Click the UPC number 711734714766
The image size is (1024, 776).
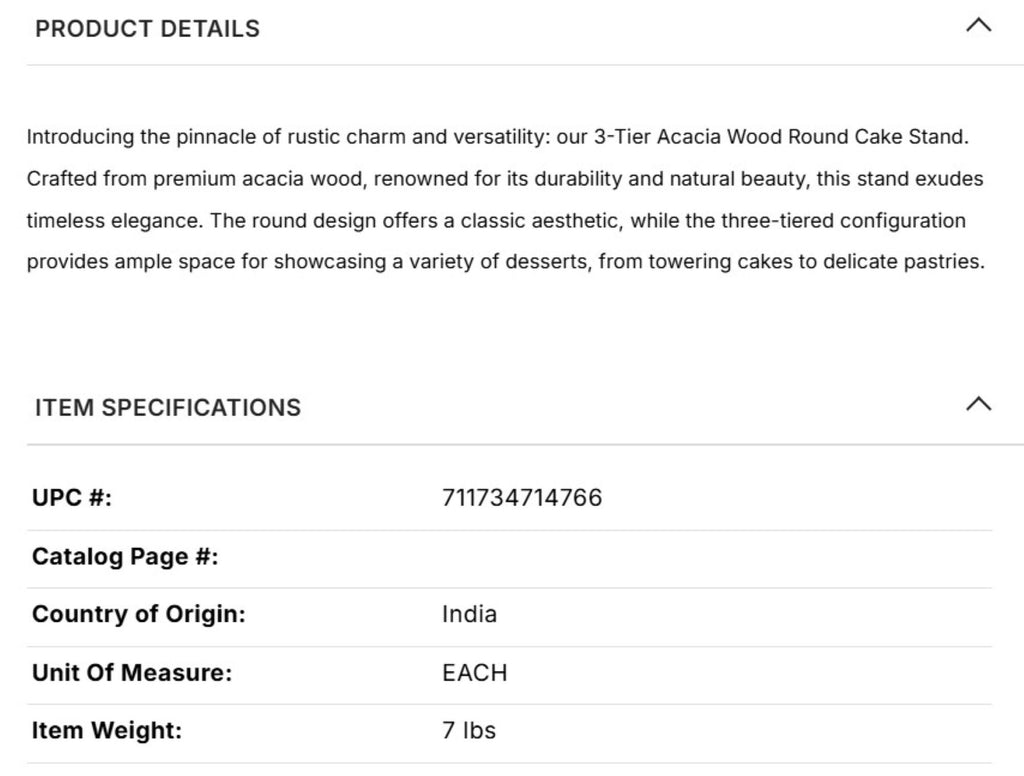tap(521, 498)
